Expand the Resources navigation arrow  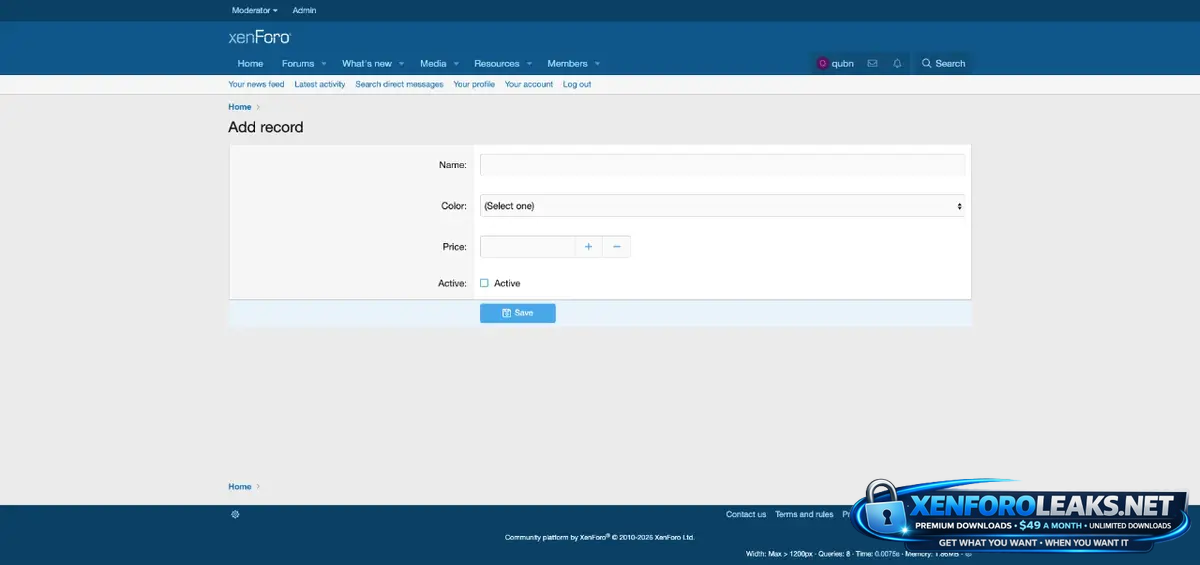(529, 64)
